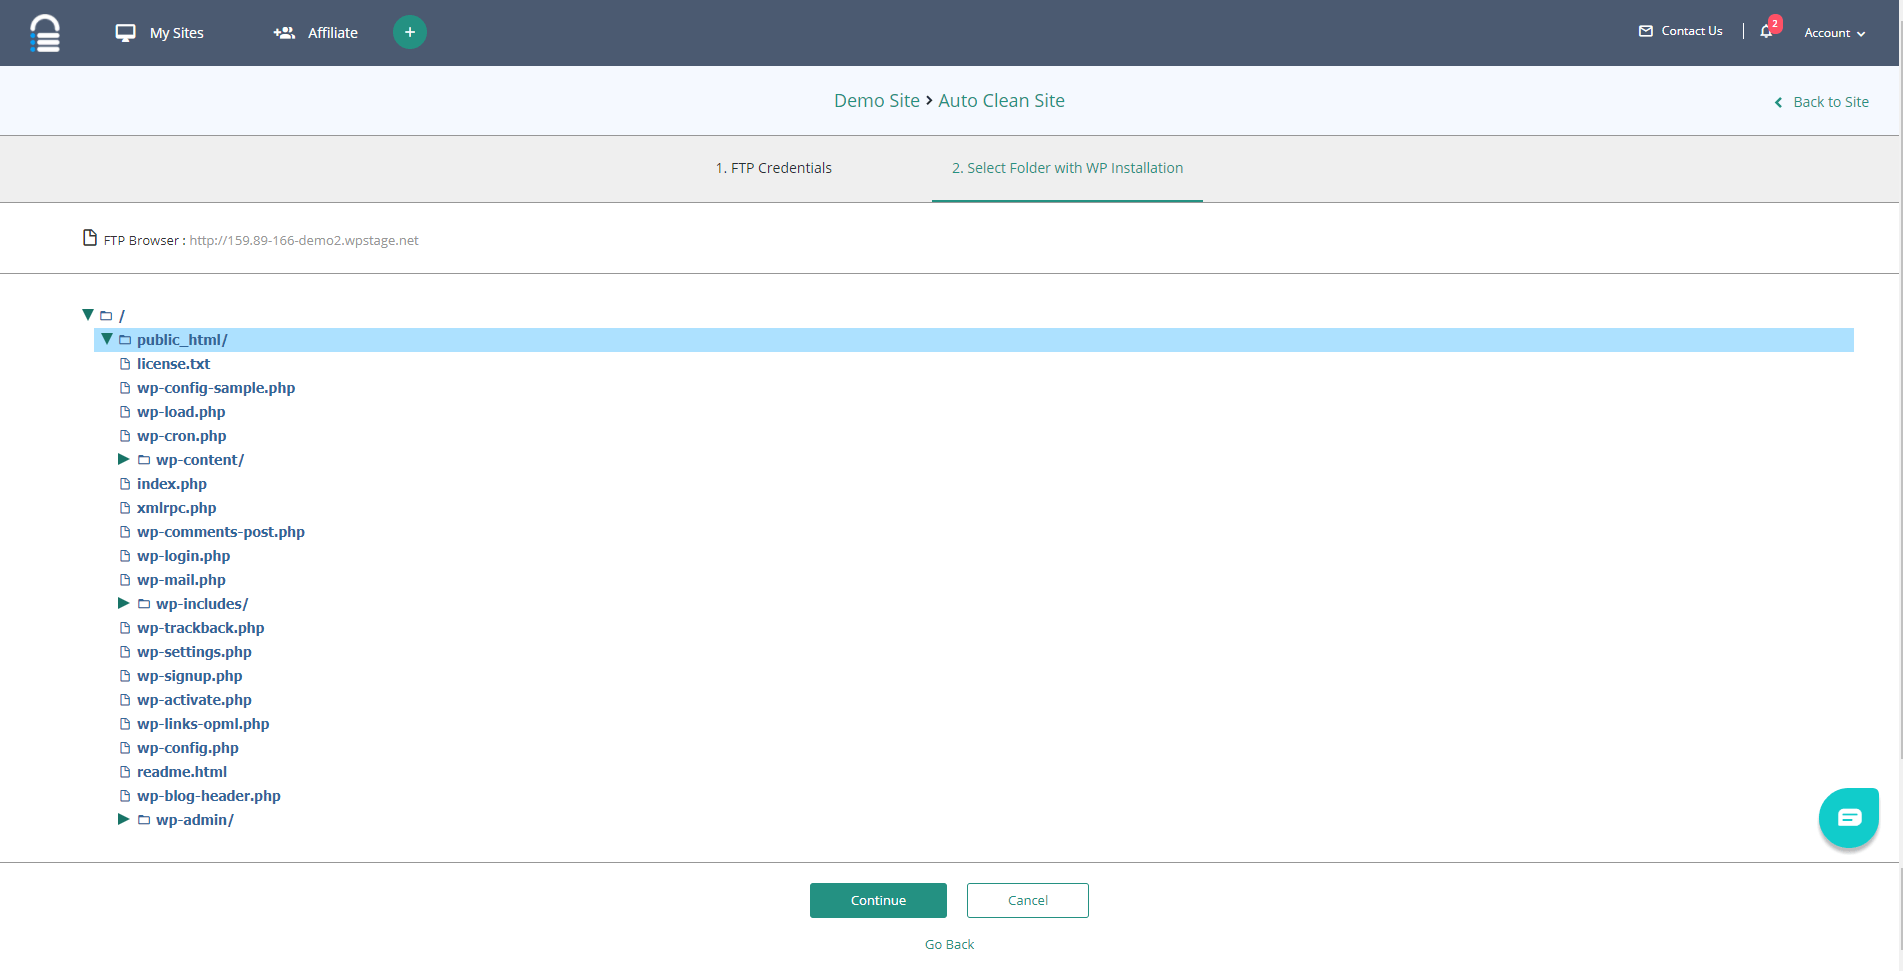
Task: Click the My Sites monitor icon
Action: coord(125,33)
